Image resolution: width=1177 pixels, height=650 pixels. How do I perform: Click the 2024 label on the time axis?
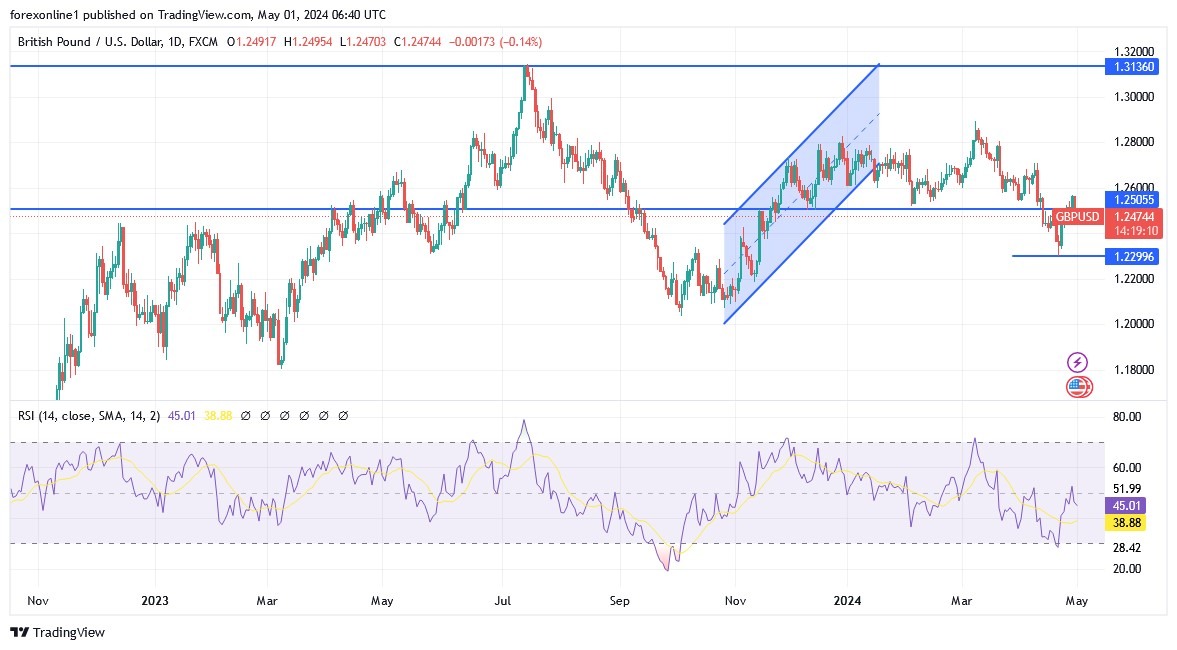[847, 601]
